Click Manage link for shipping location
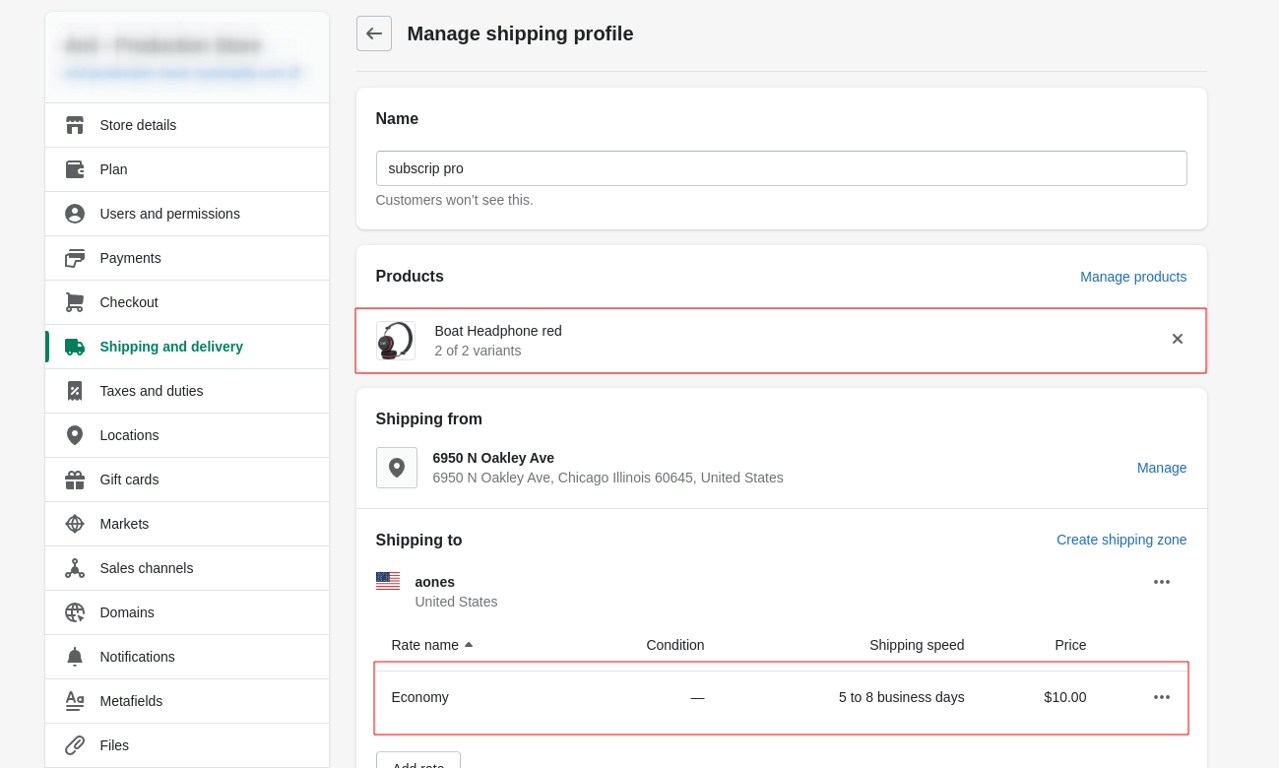 click(1161, 468)
